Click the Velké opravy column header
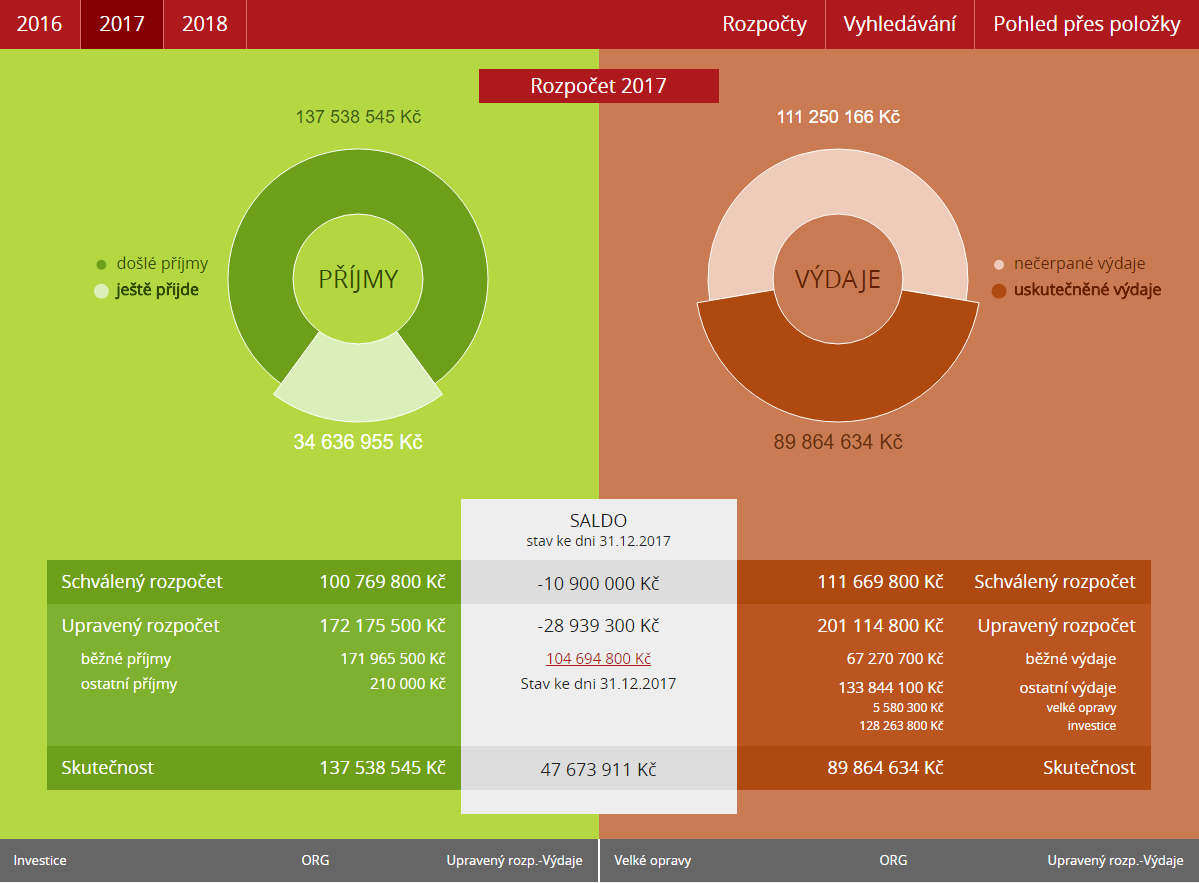Viewport: 1199px width, 883px height. pyautogui.click(x=652, y=860)
